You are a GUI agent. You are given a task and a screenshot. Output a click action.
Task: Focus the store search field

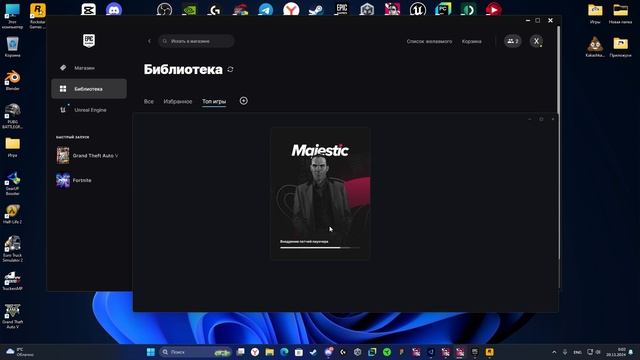[196, 41]
